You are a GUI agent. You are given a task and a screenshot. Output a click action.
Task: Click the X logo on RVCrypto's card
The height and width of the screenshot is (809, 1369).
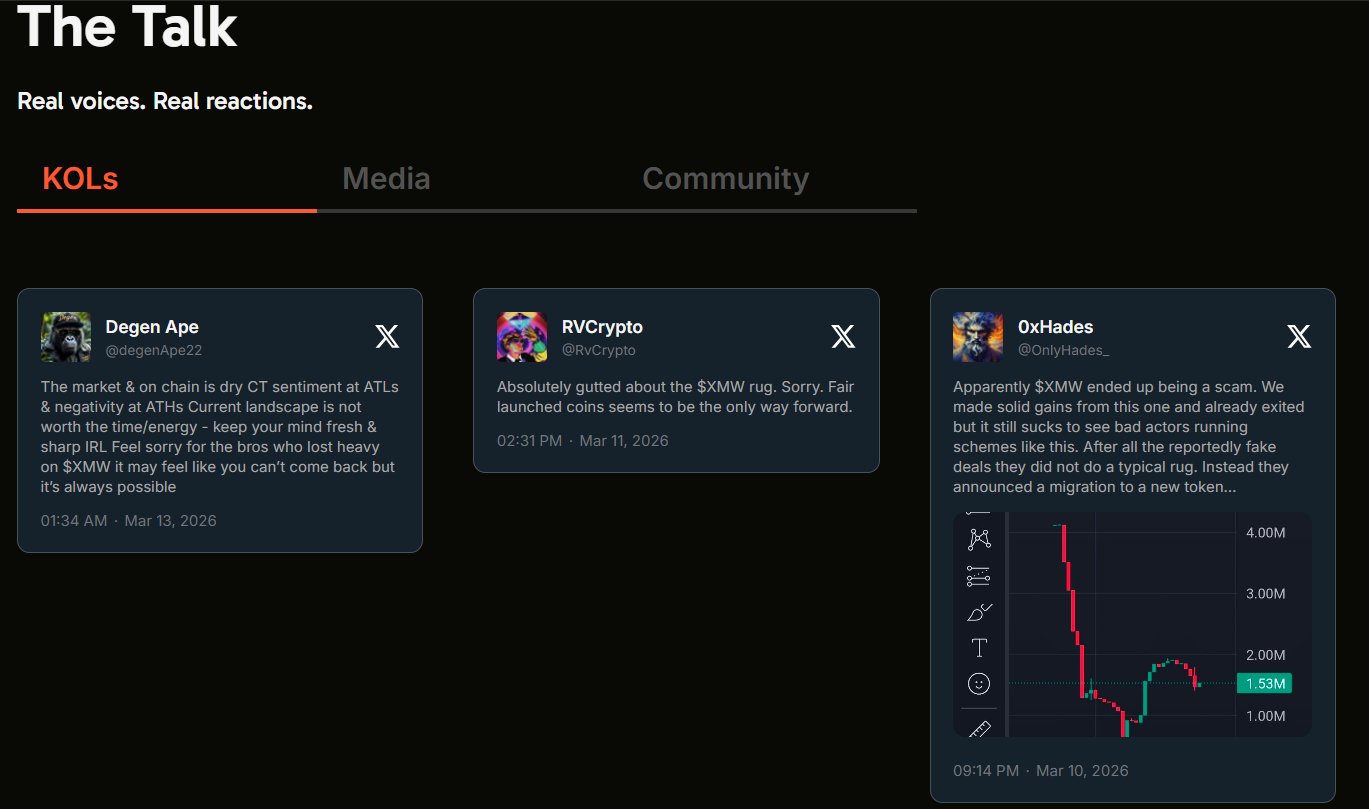pos(843,337)
